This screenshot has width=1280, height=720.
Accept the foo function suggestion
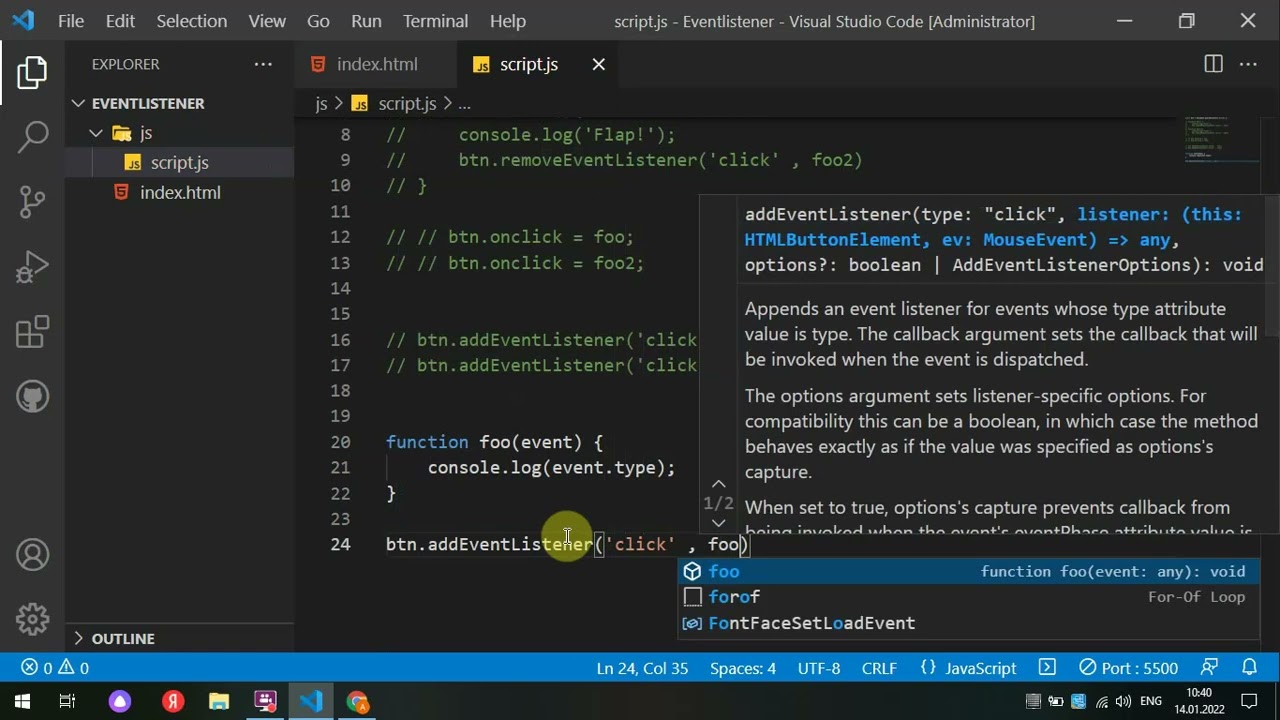(968, 571)
